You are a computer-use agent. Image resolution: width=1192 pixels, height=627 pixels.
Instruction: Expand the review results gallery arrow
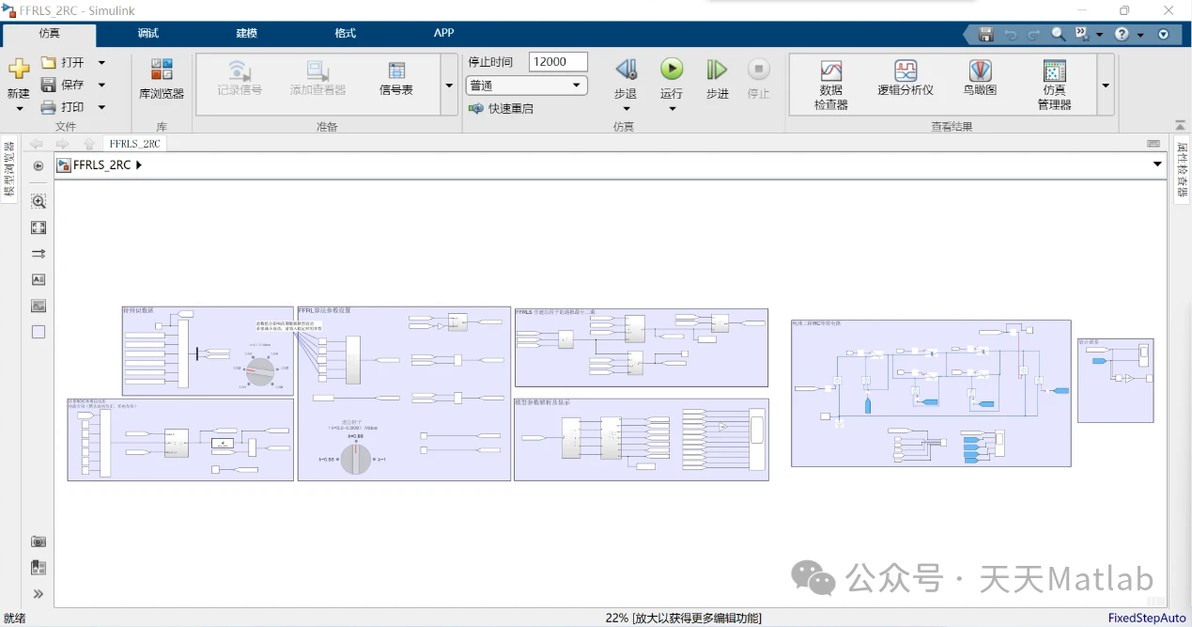click(x=1105, y=85)
